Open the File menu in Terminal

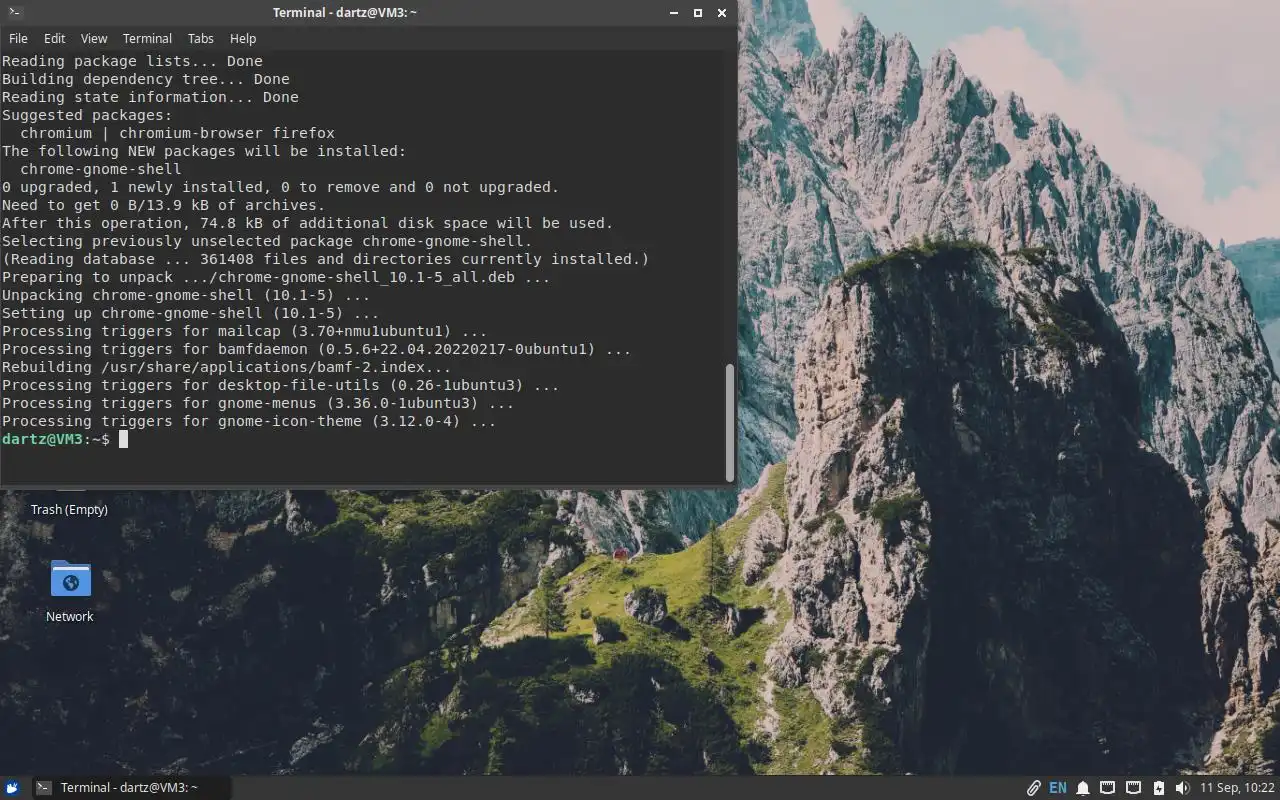[x=18, y=38]
